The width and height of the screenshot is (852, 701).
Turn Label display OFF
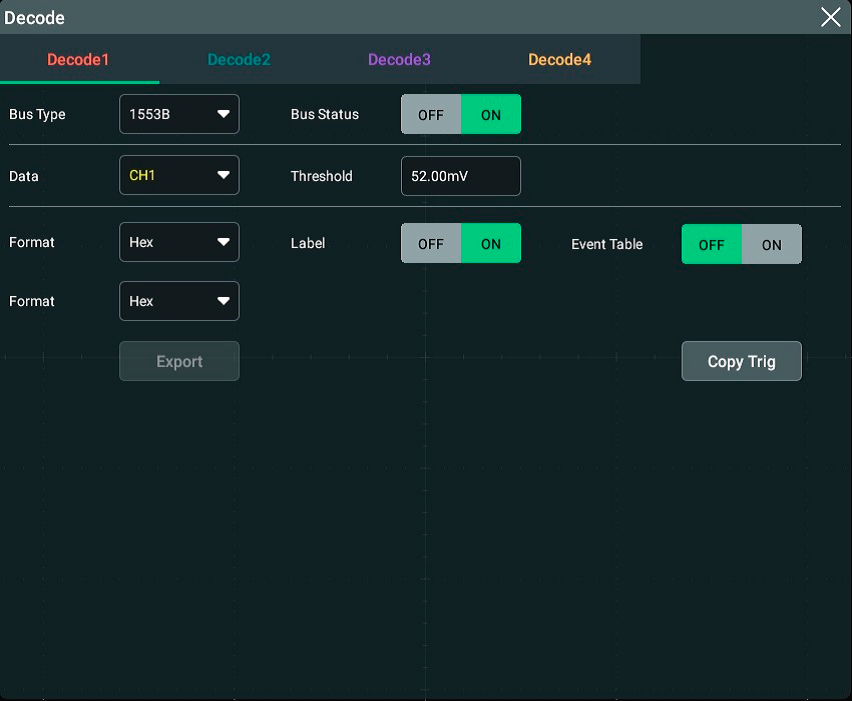coord(431,244)
